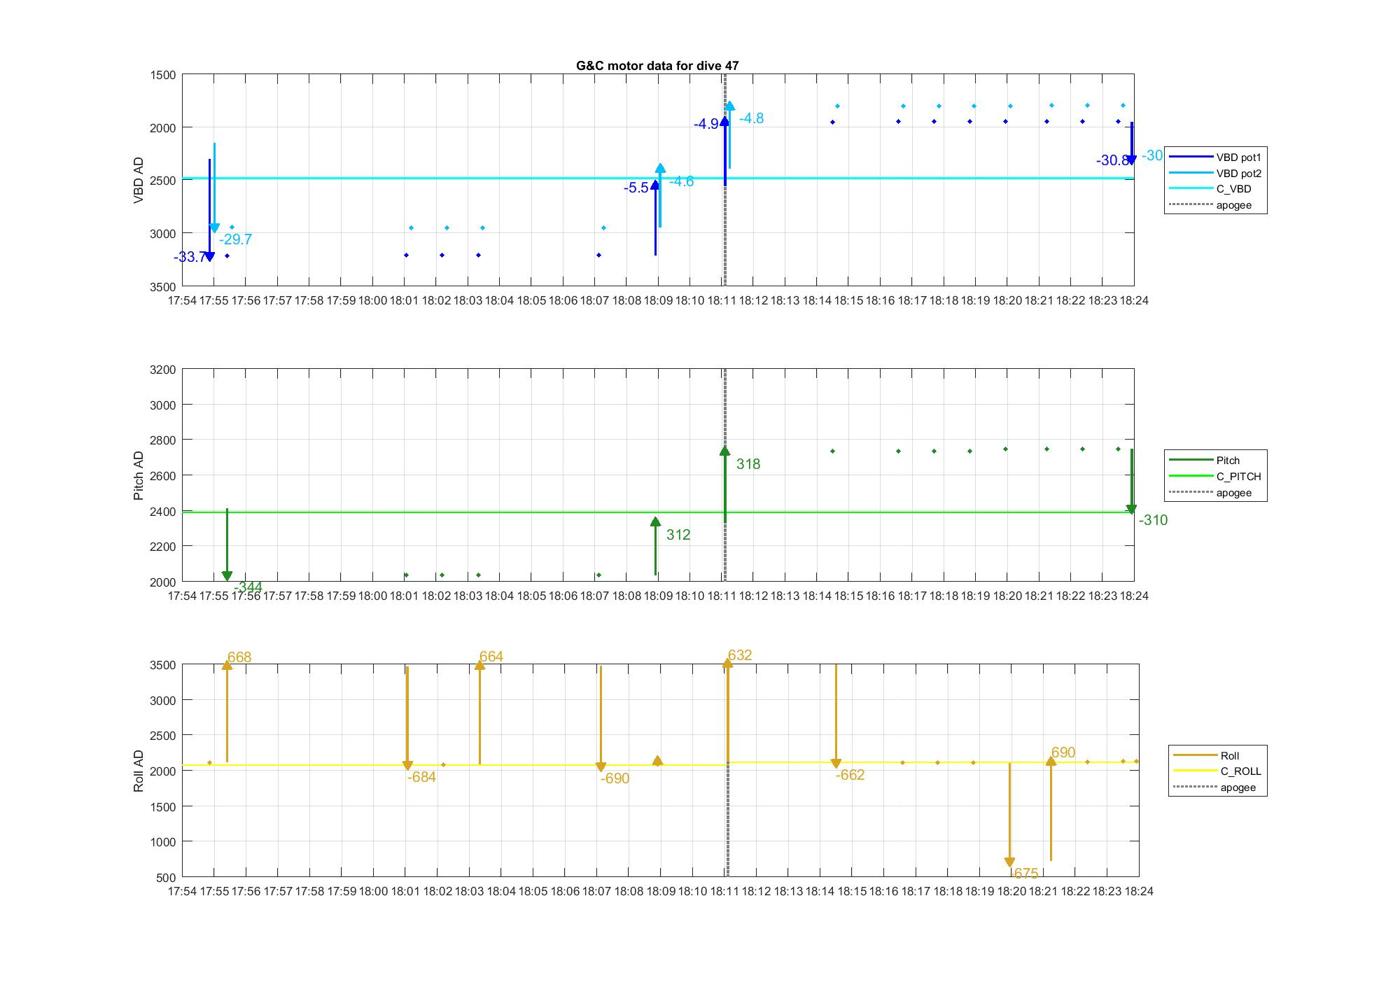The height and width of the screenshot is (986, 1400).
Task: Click the "VBD AD" y-axis label
Action: 138,181
